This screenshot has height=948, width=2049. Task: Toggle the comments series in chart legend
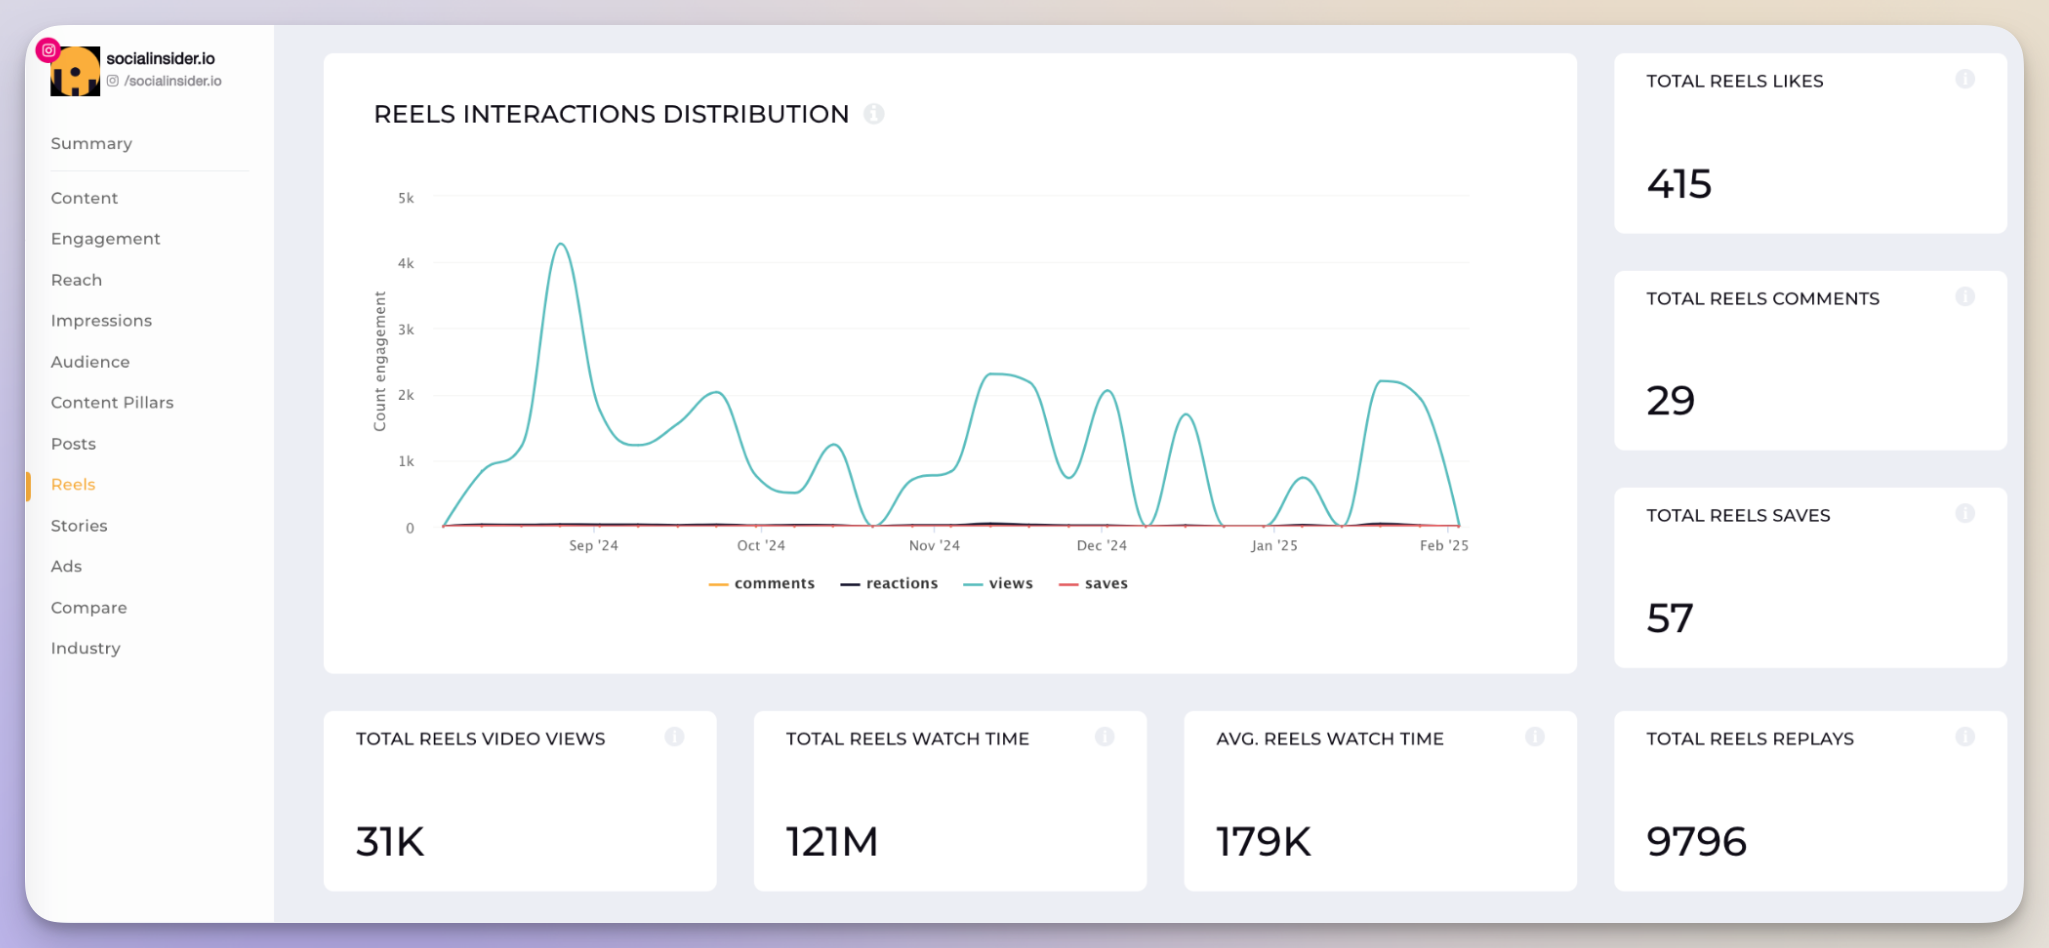click(x=762, y=584)
